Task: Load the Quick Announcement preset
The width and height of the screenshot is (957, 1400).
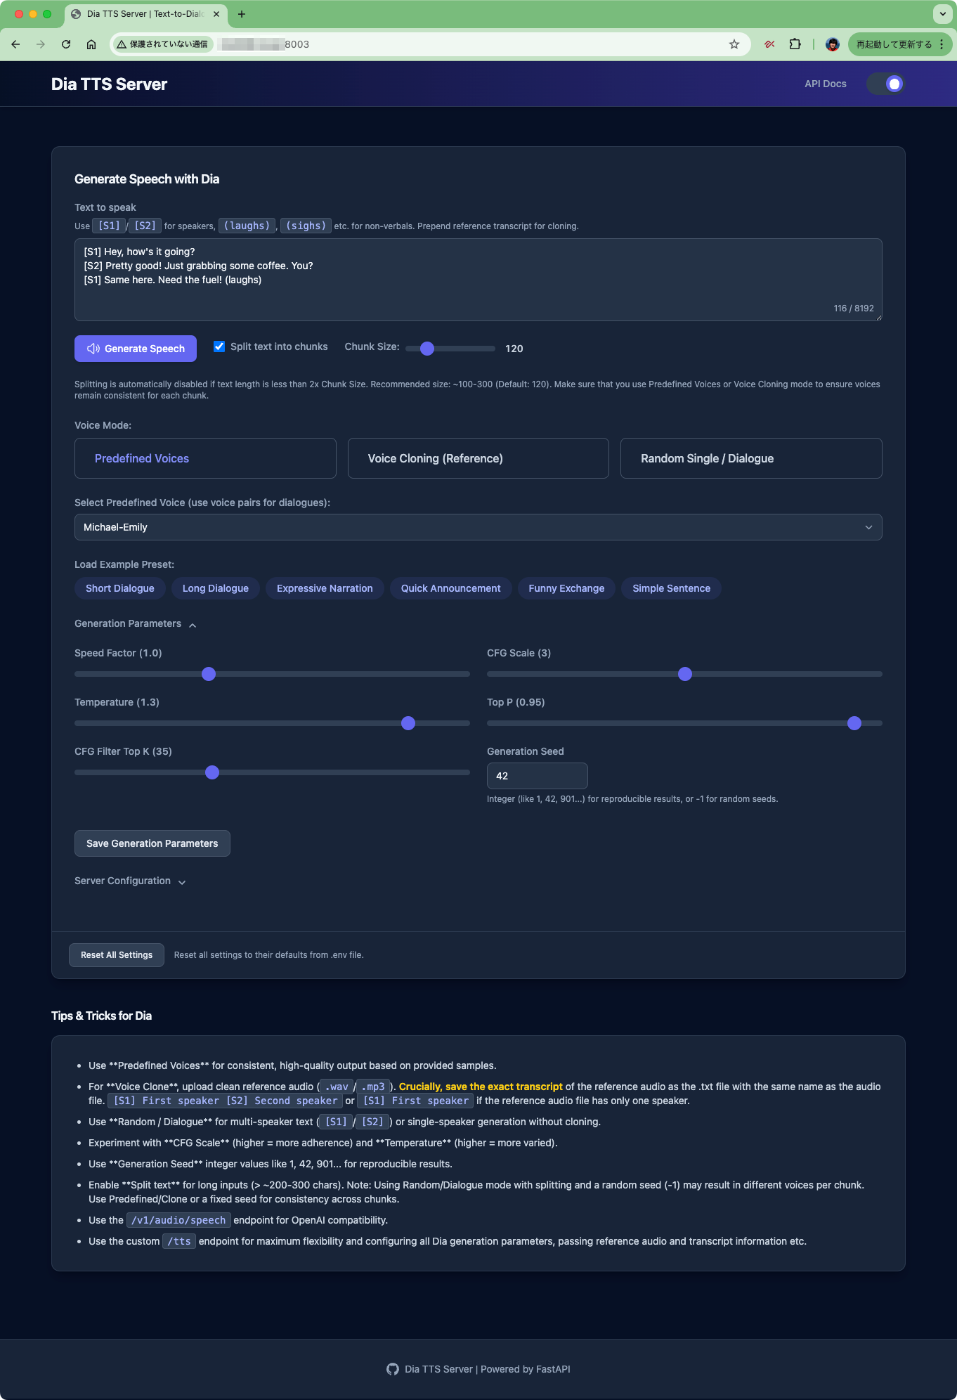Action: (451, 588)
